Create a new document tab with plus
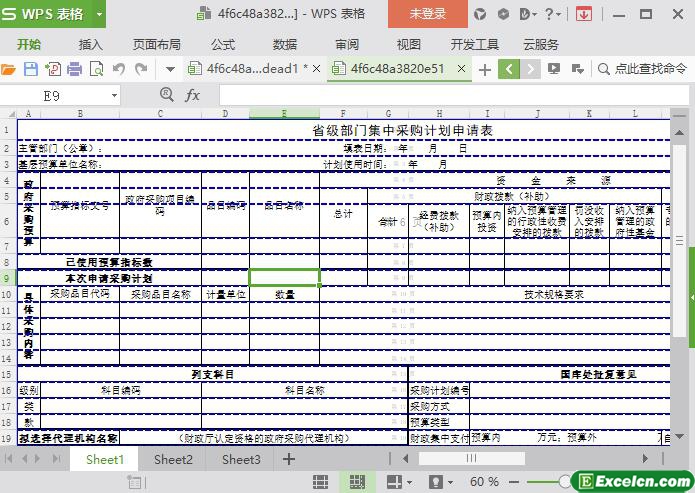The height and width of the screenshot is (493, 695). (485, 70)
